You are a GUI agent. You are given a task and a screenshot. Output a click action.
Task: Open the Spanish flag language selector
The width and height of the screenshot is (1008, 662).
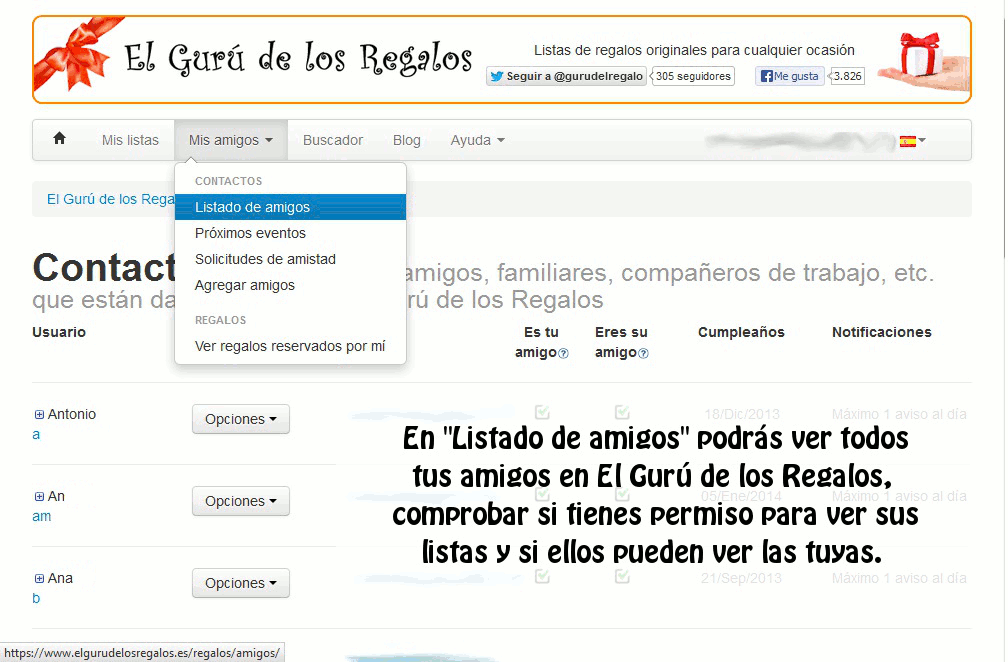coord(911,141)
